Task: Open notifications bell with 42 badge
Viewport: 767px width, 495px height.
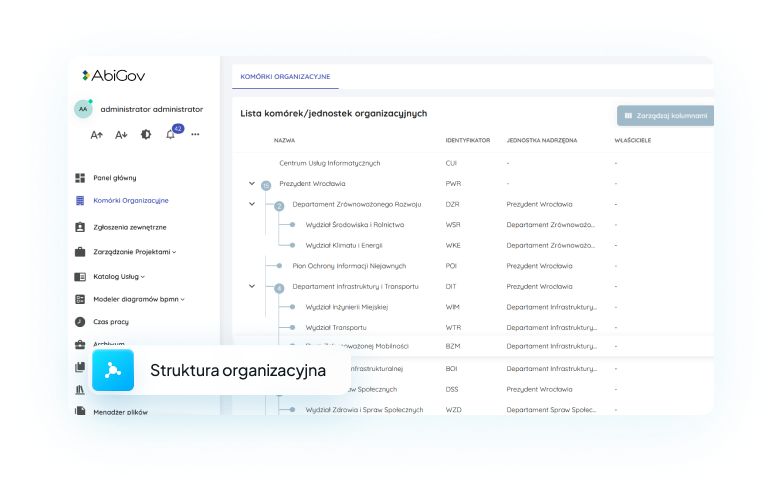Action: [170, 134]
